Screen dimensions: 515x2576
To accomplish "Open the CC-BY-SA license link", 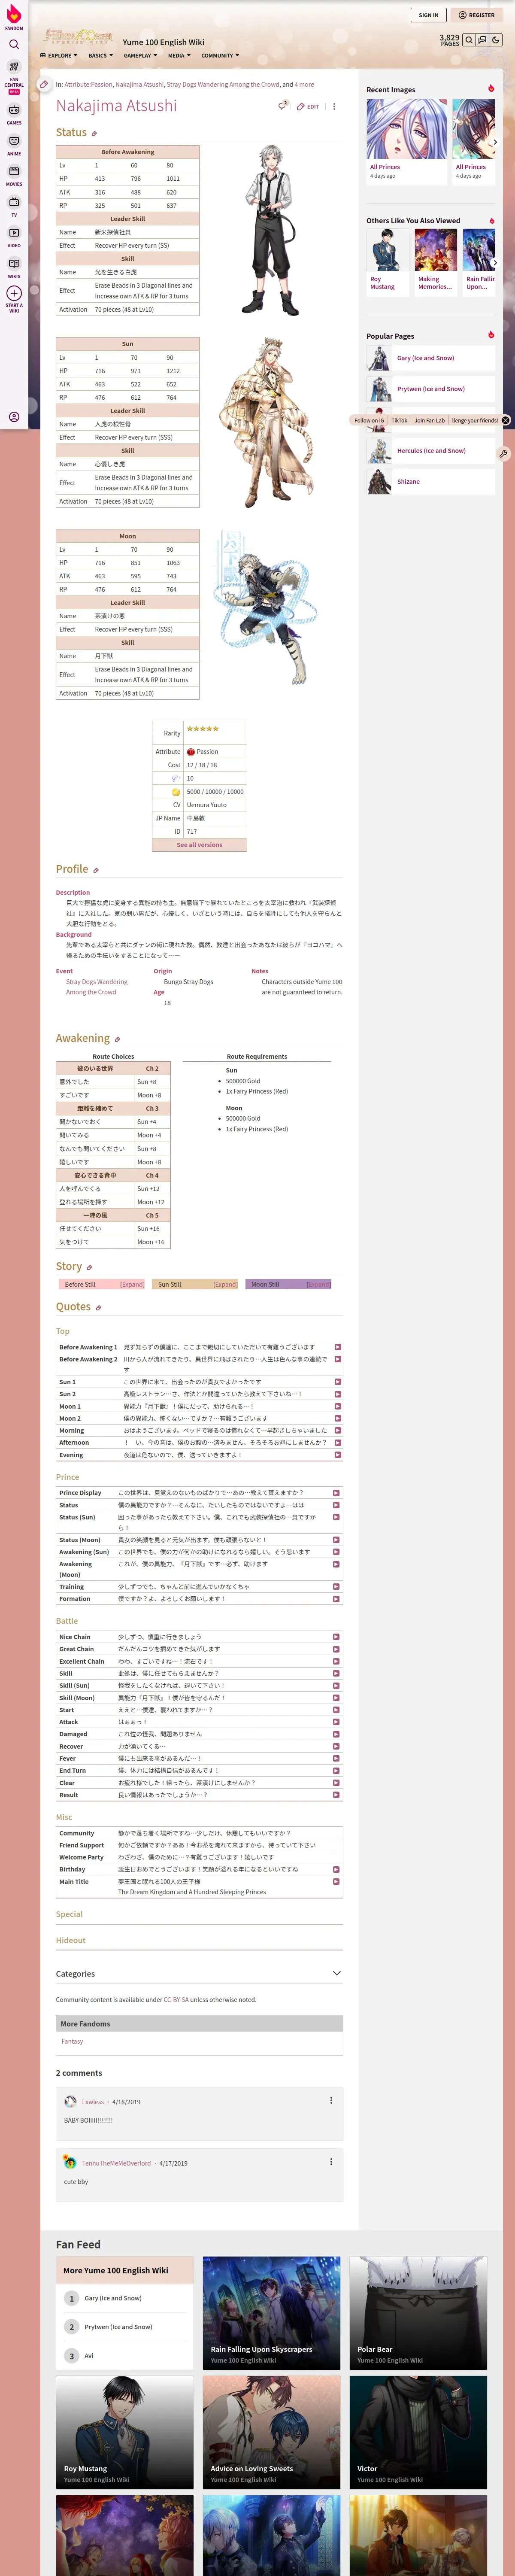I will (x=176, y=2000).
